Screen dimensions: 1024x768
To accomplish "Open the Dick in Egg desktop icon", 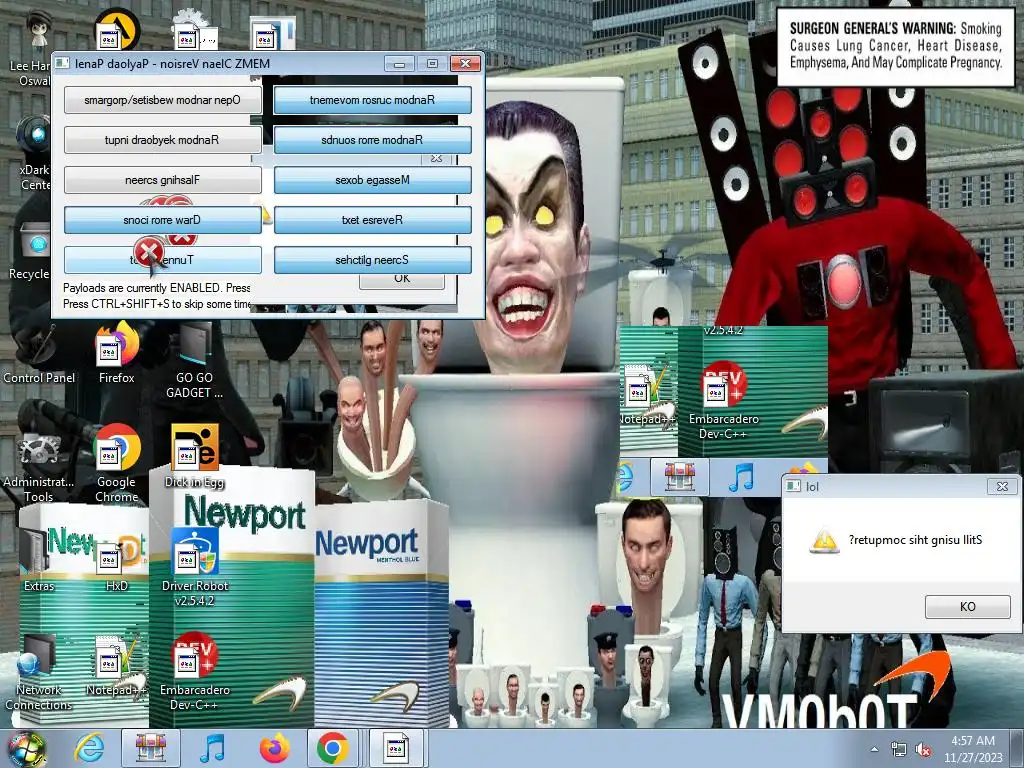I will point(194,457).
